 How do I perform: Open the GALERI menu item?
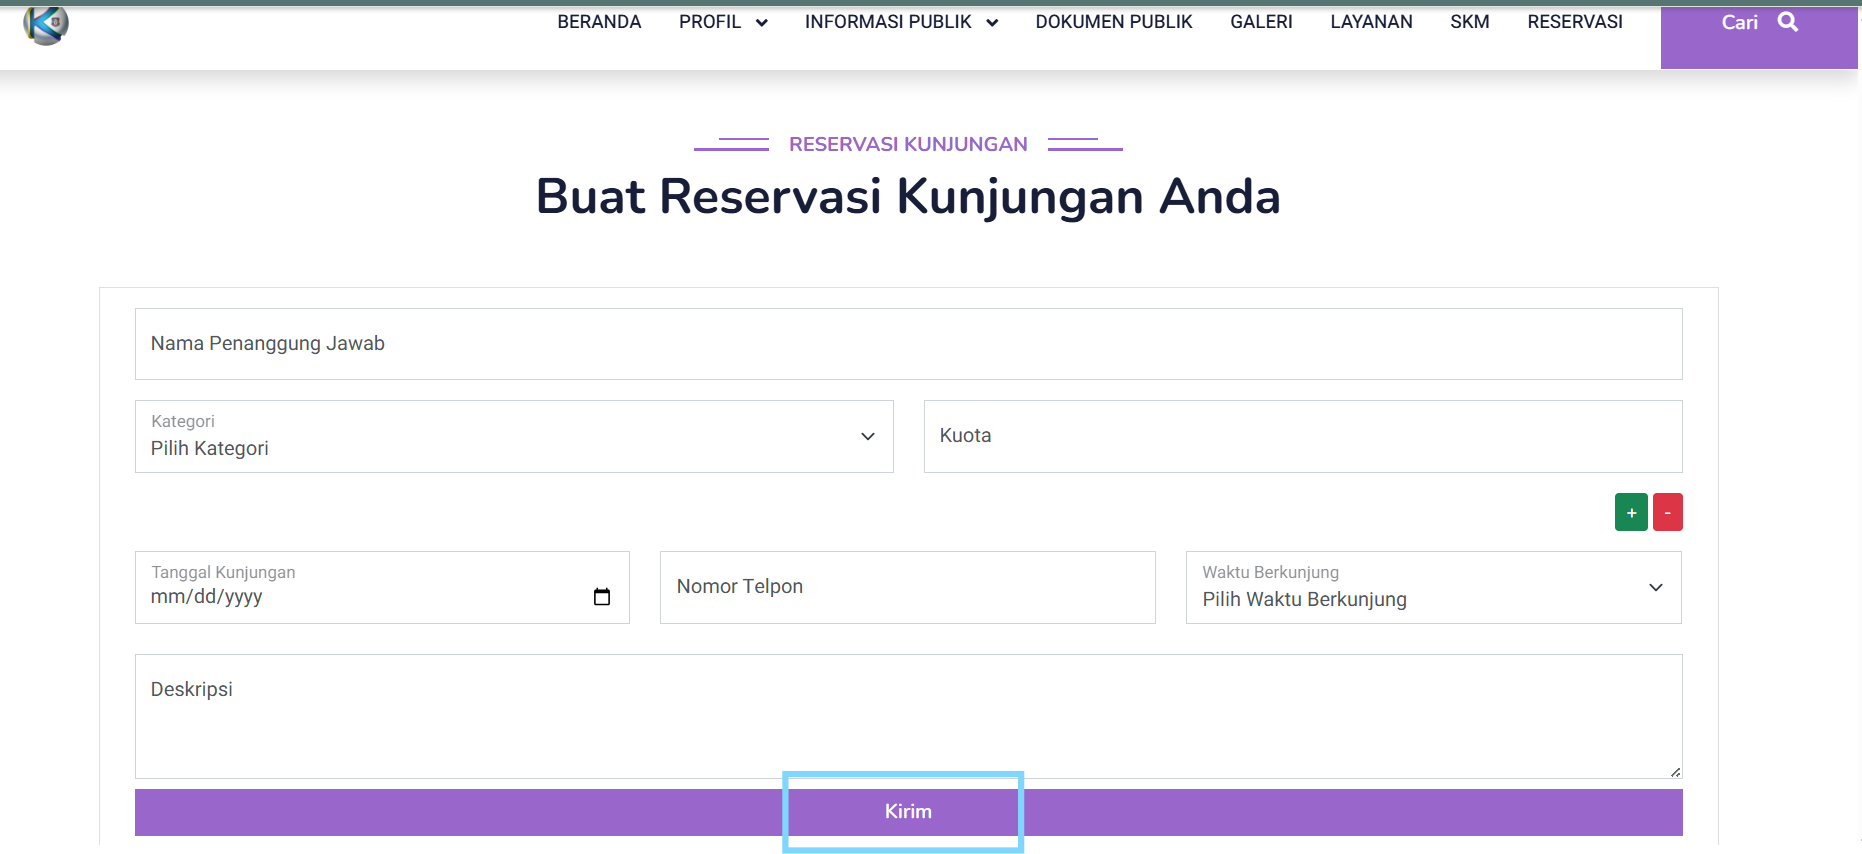pyautogui.click(x=1261, y=22)
